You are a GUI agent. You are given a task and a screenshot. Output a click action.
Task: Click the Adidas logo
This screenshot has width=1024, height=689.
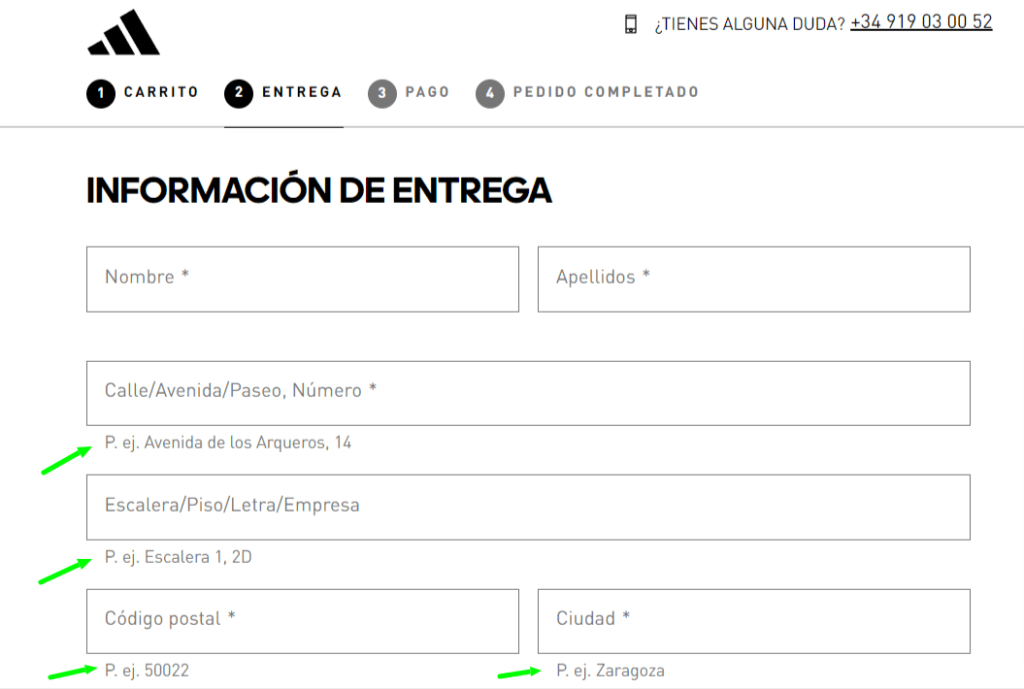click(x=123, y=33)
